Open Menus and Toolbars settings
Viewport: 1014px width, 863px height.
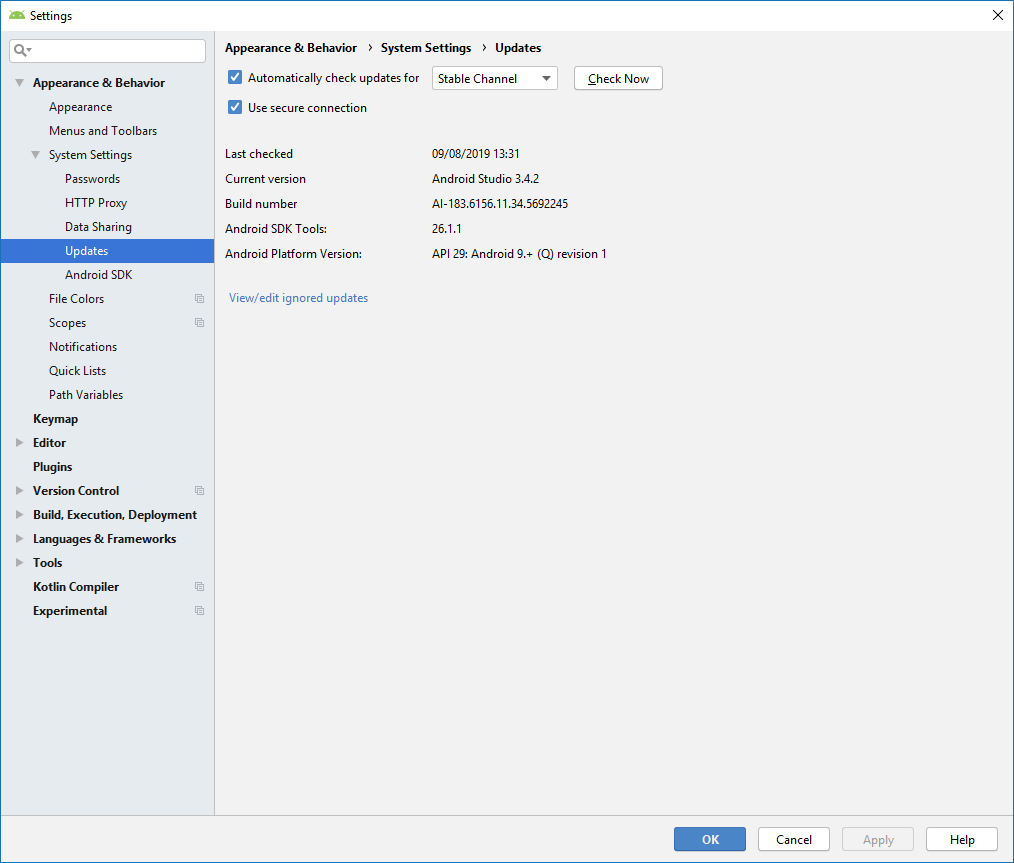(x=103, y=131)
